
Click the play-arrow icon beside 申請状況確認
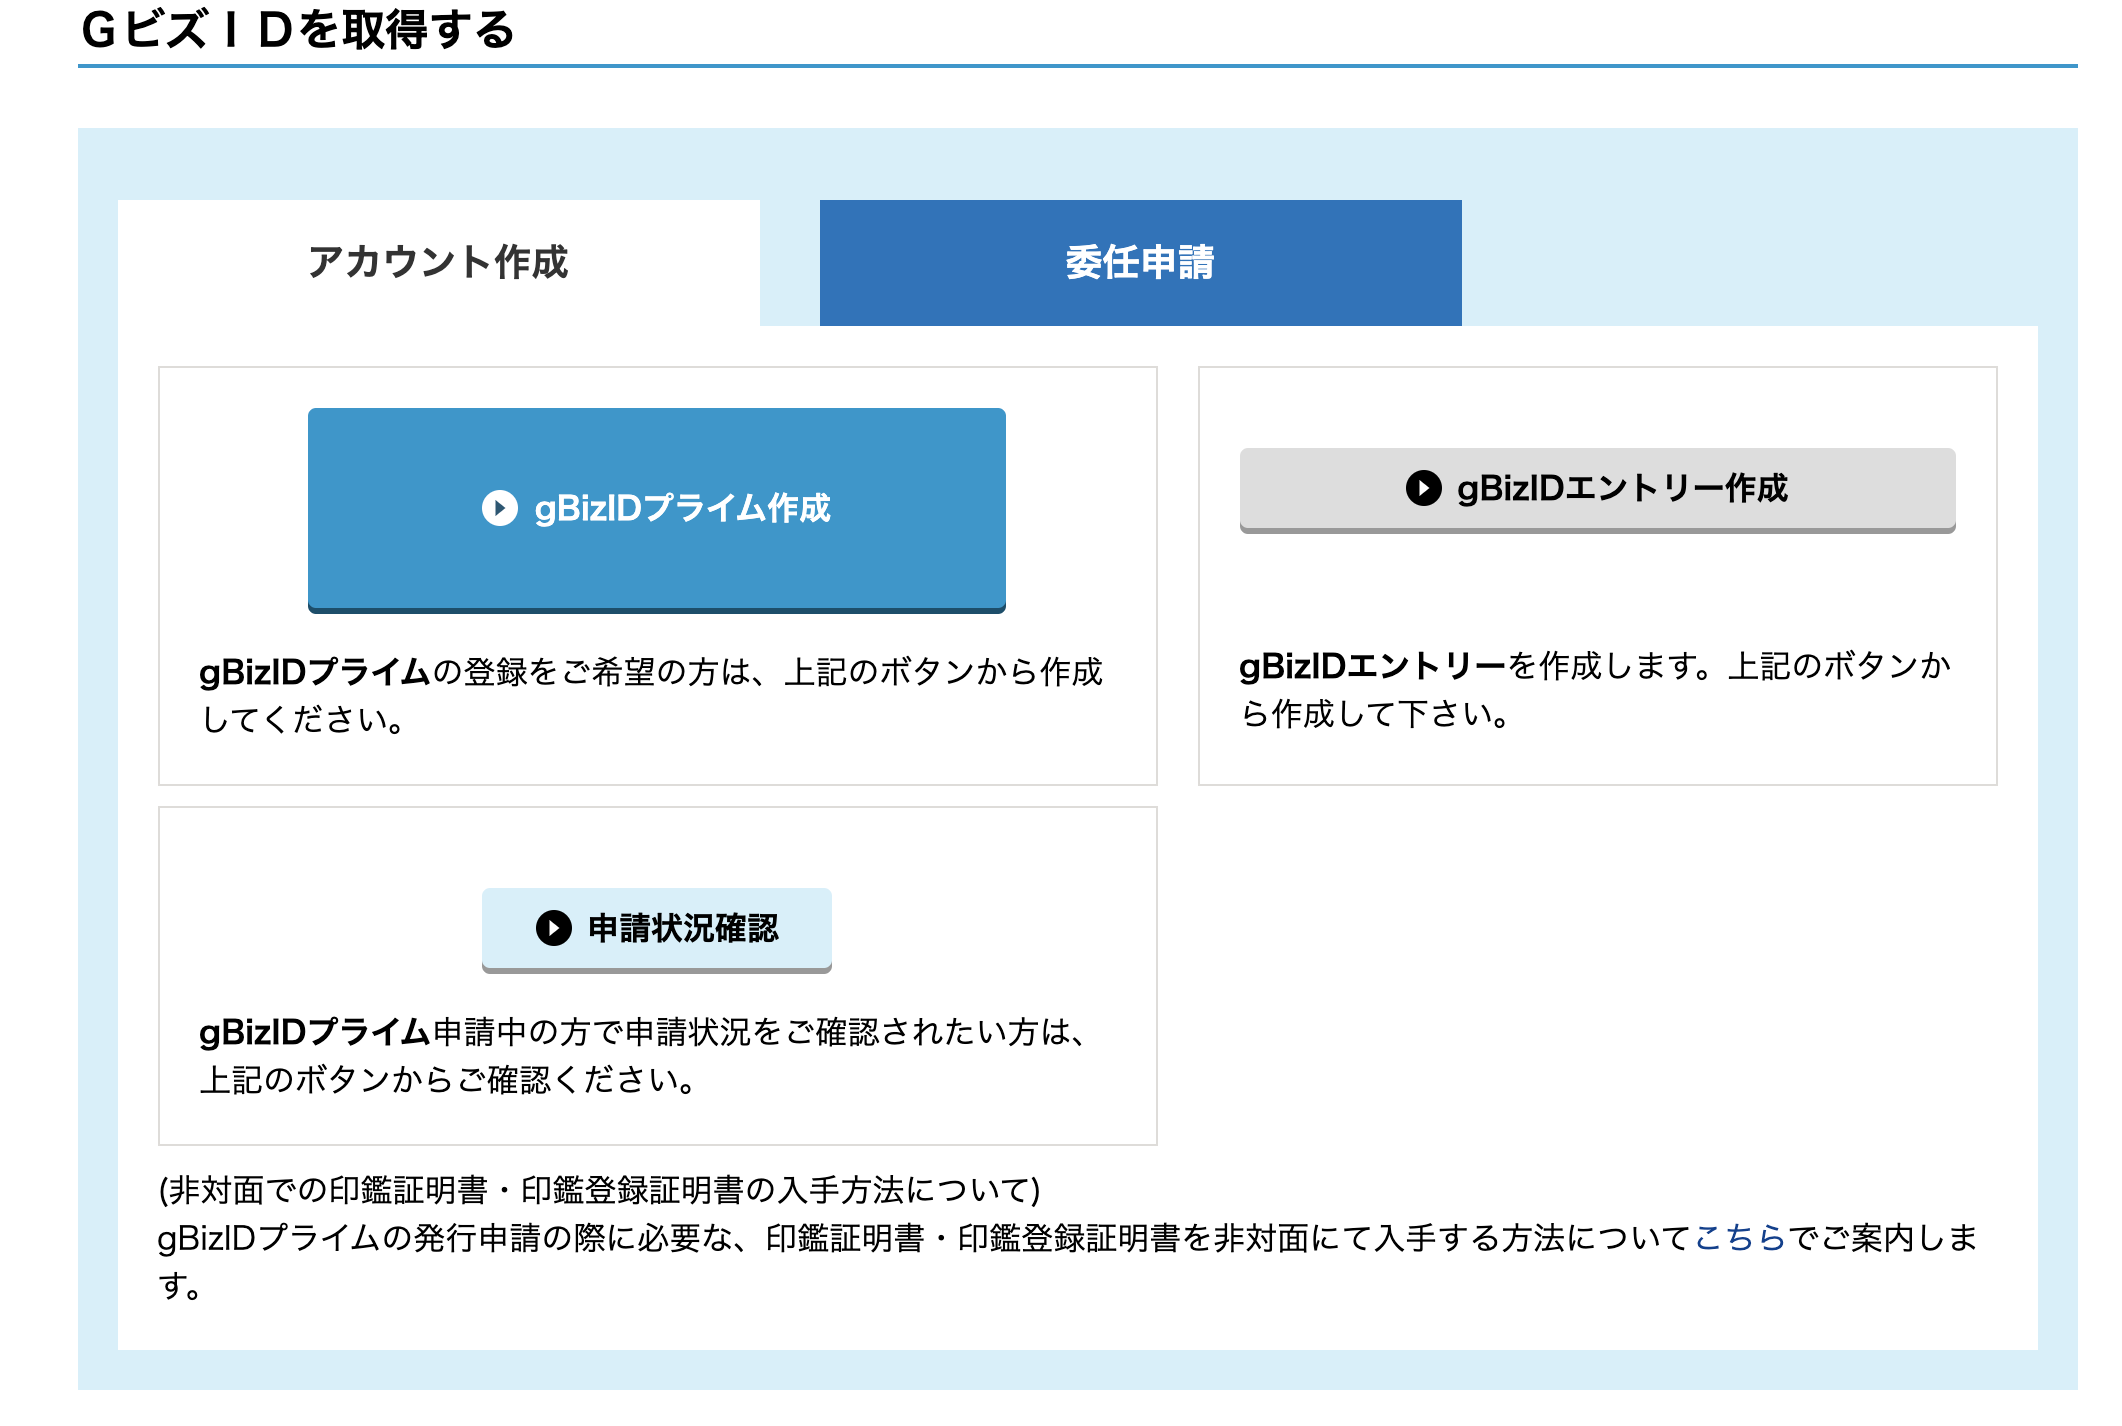point(553,928)
